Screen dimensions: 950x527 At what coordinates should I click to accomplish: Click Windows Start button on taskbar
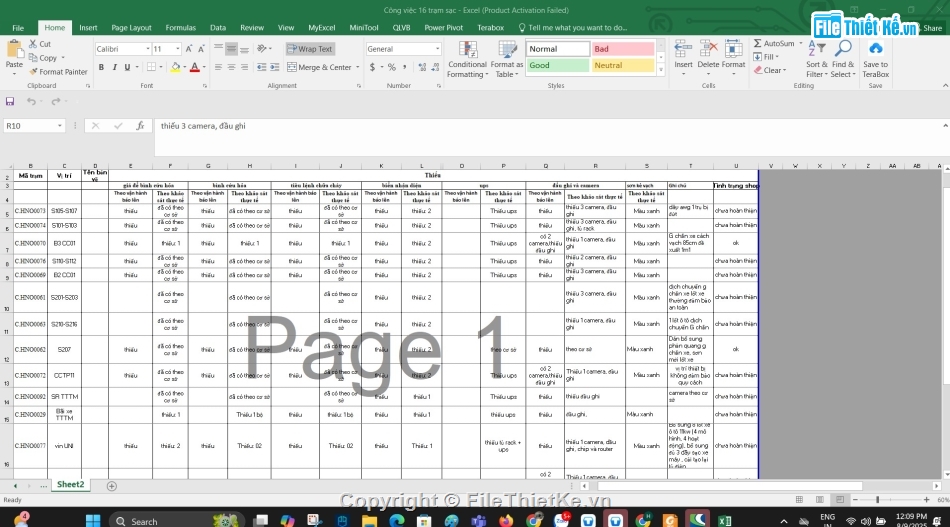click(x=93, y=520)
